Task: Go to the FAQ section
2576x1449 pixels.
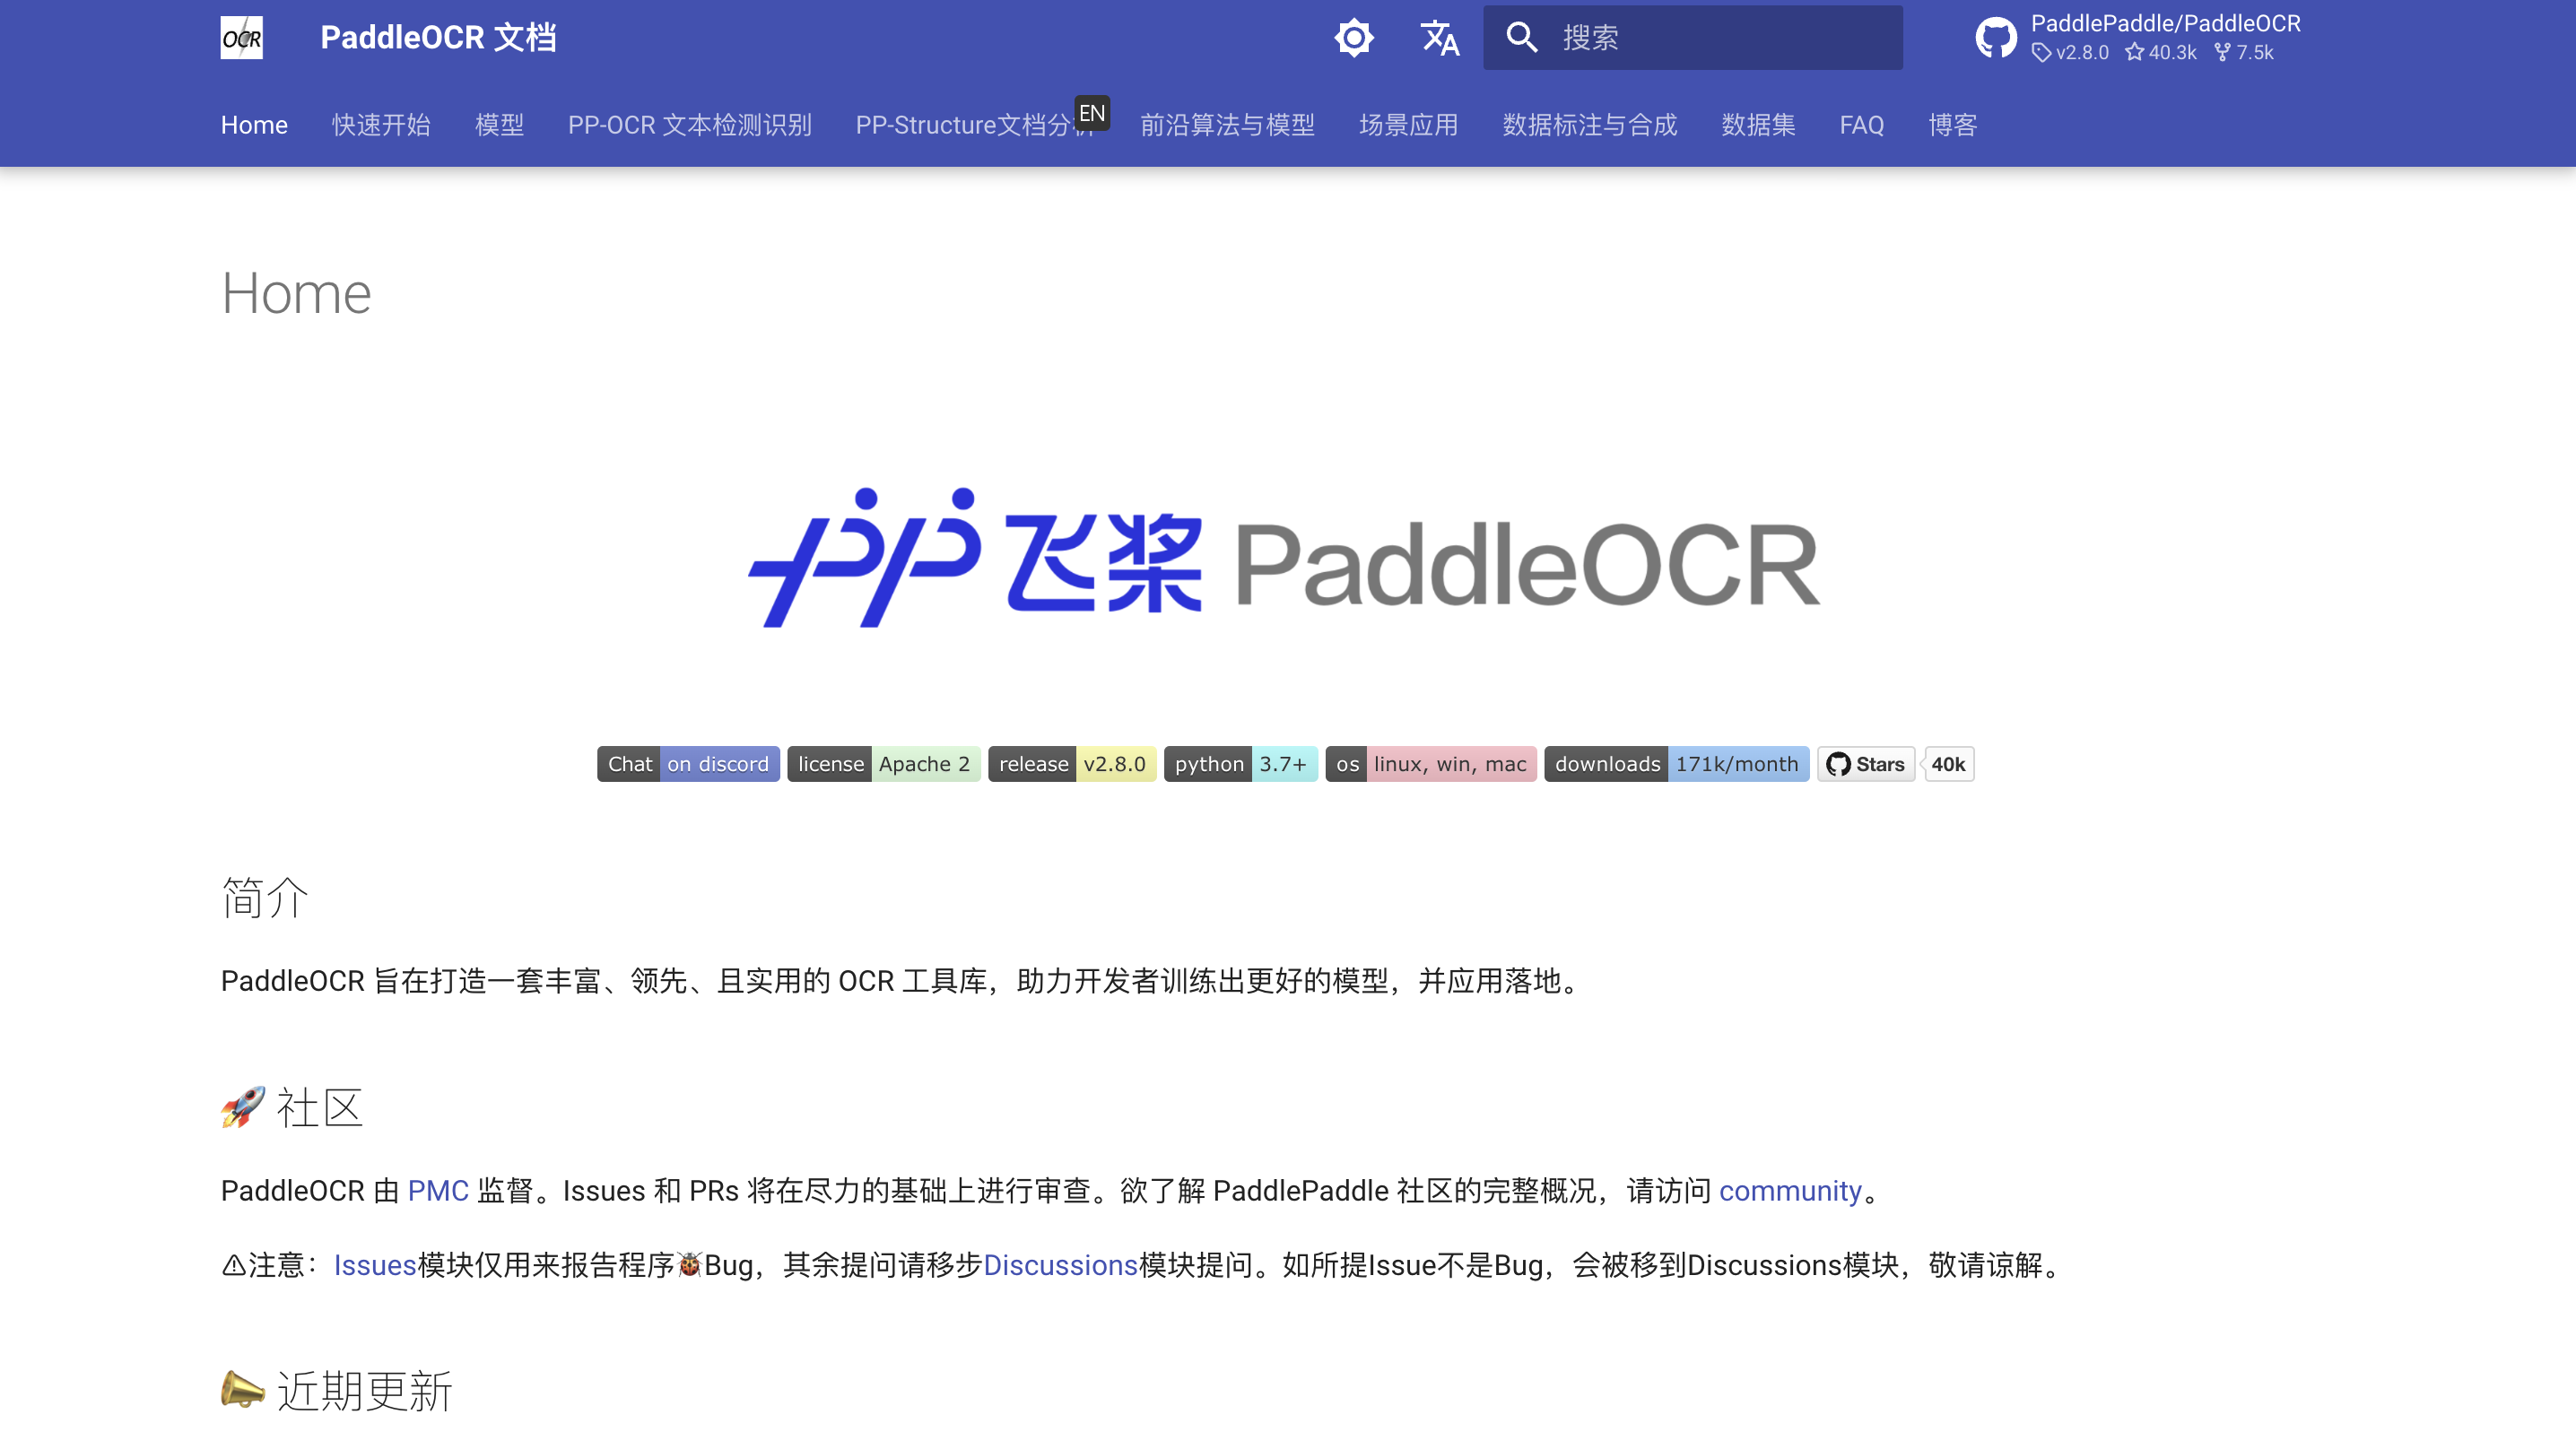Action: tap(1861, 125)
